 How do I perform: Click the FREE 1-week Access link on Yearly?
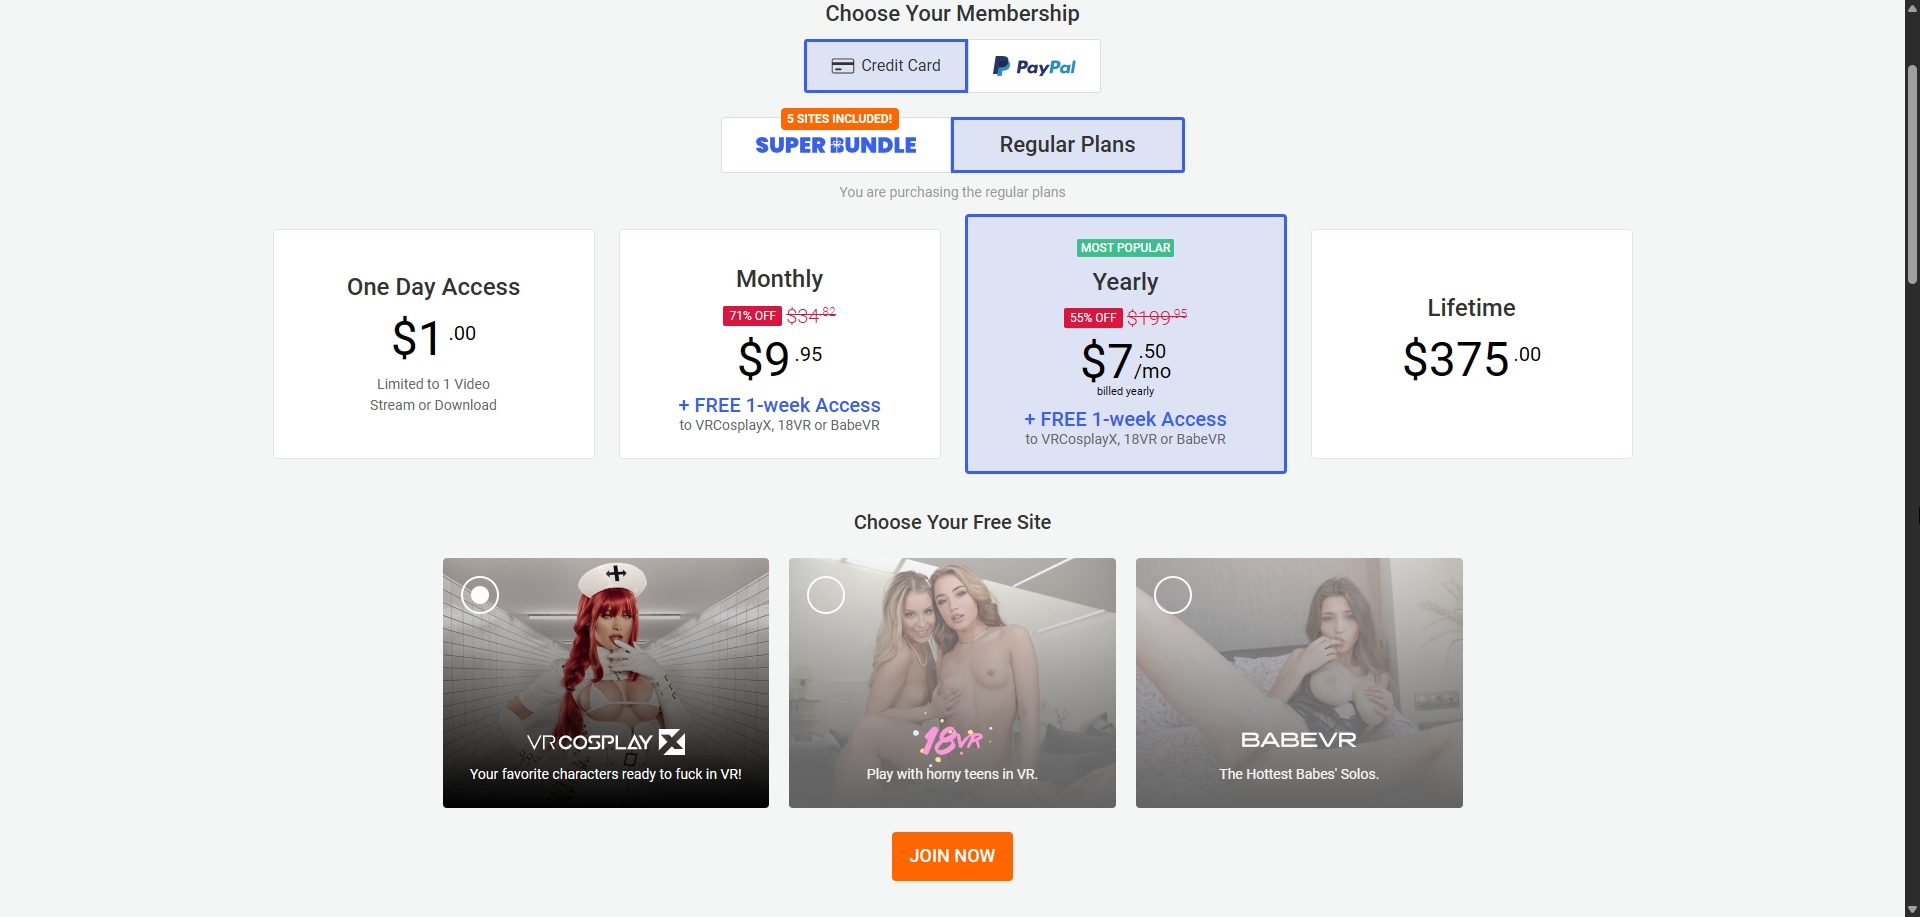tap(1125, 419)
